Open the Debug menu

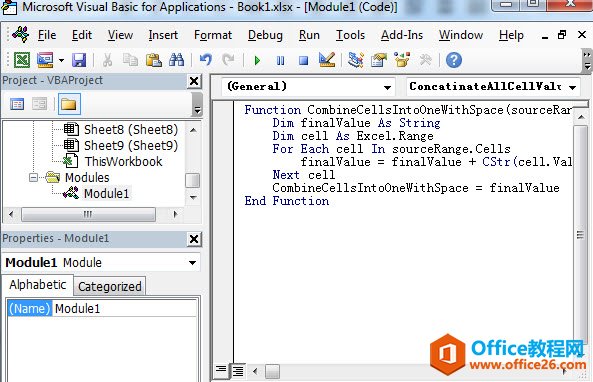(265, 35)
